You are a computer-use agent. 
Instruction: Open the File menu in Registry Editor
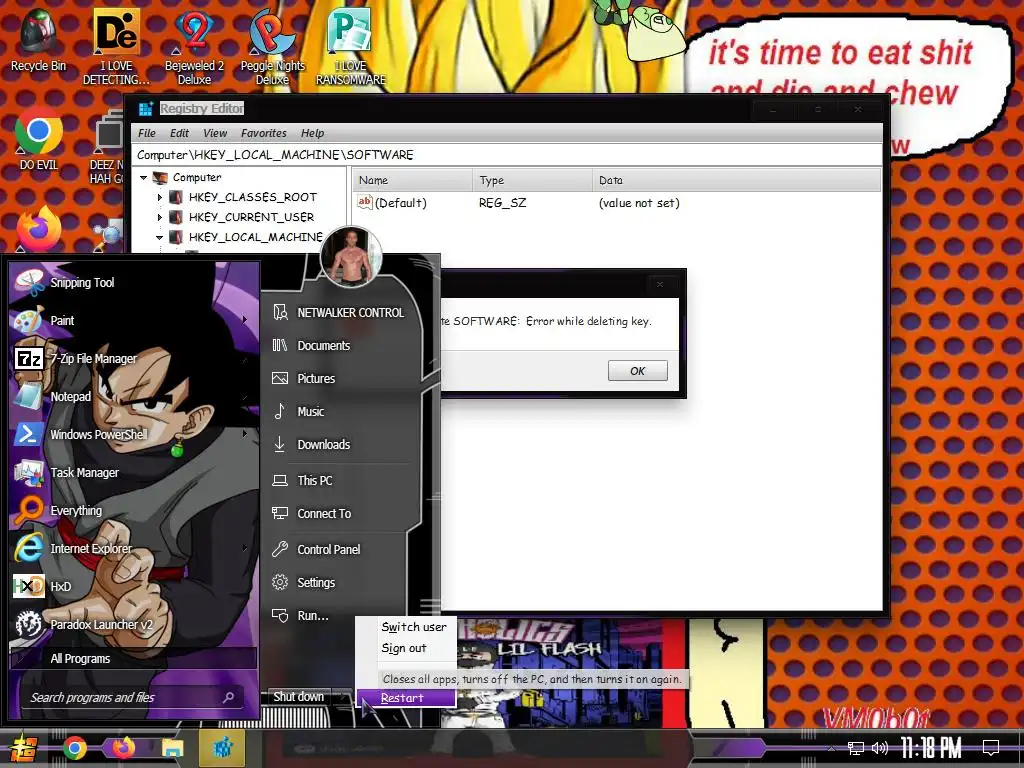pyautogui.click(x=146, y=133)
